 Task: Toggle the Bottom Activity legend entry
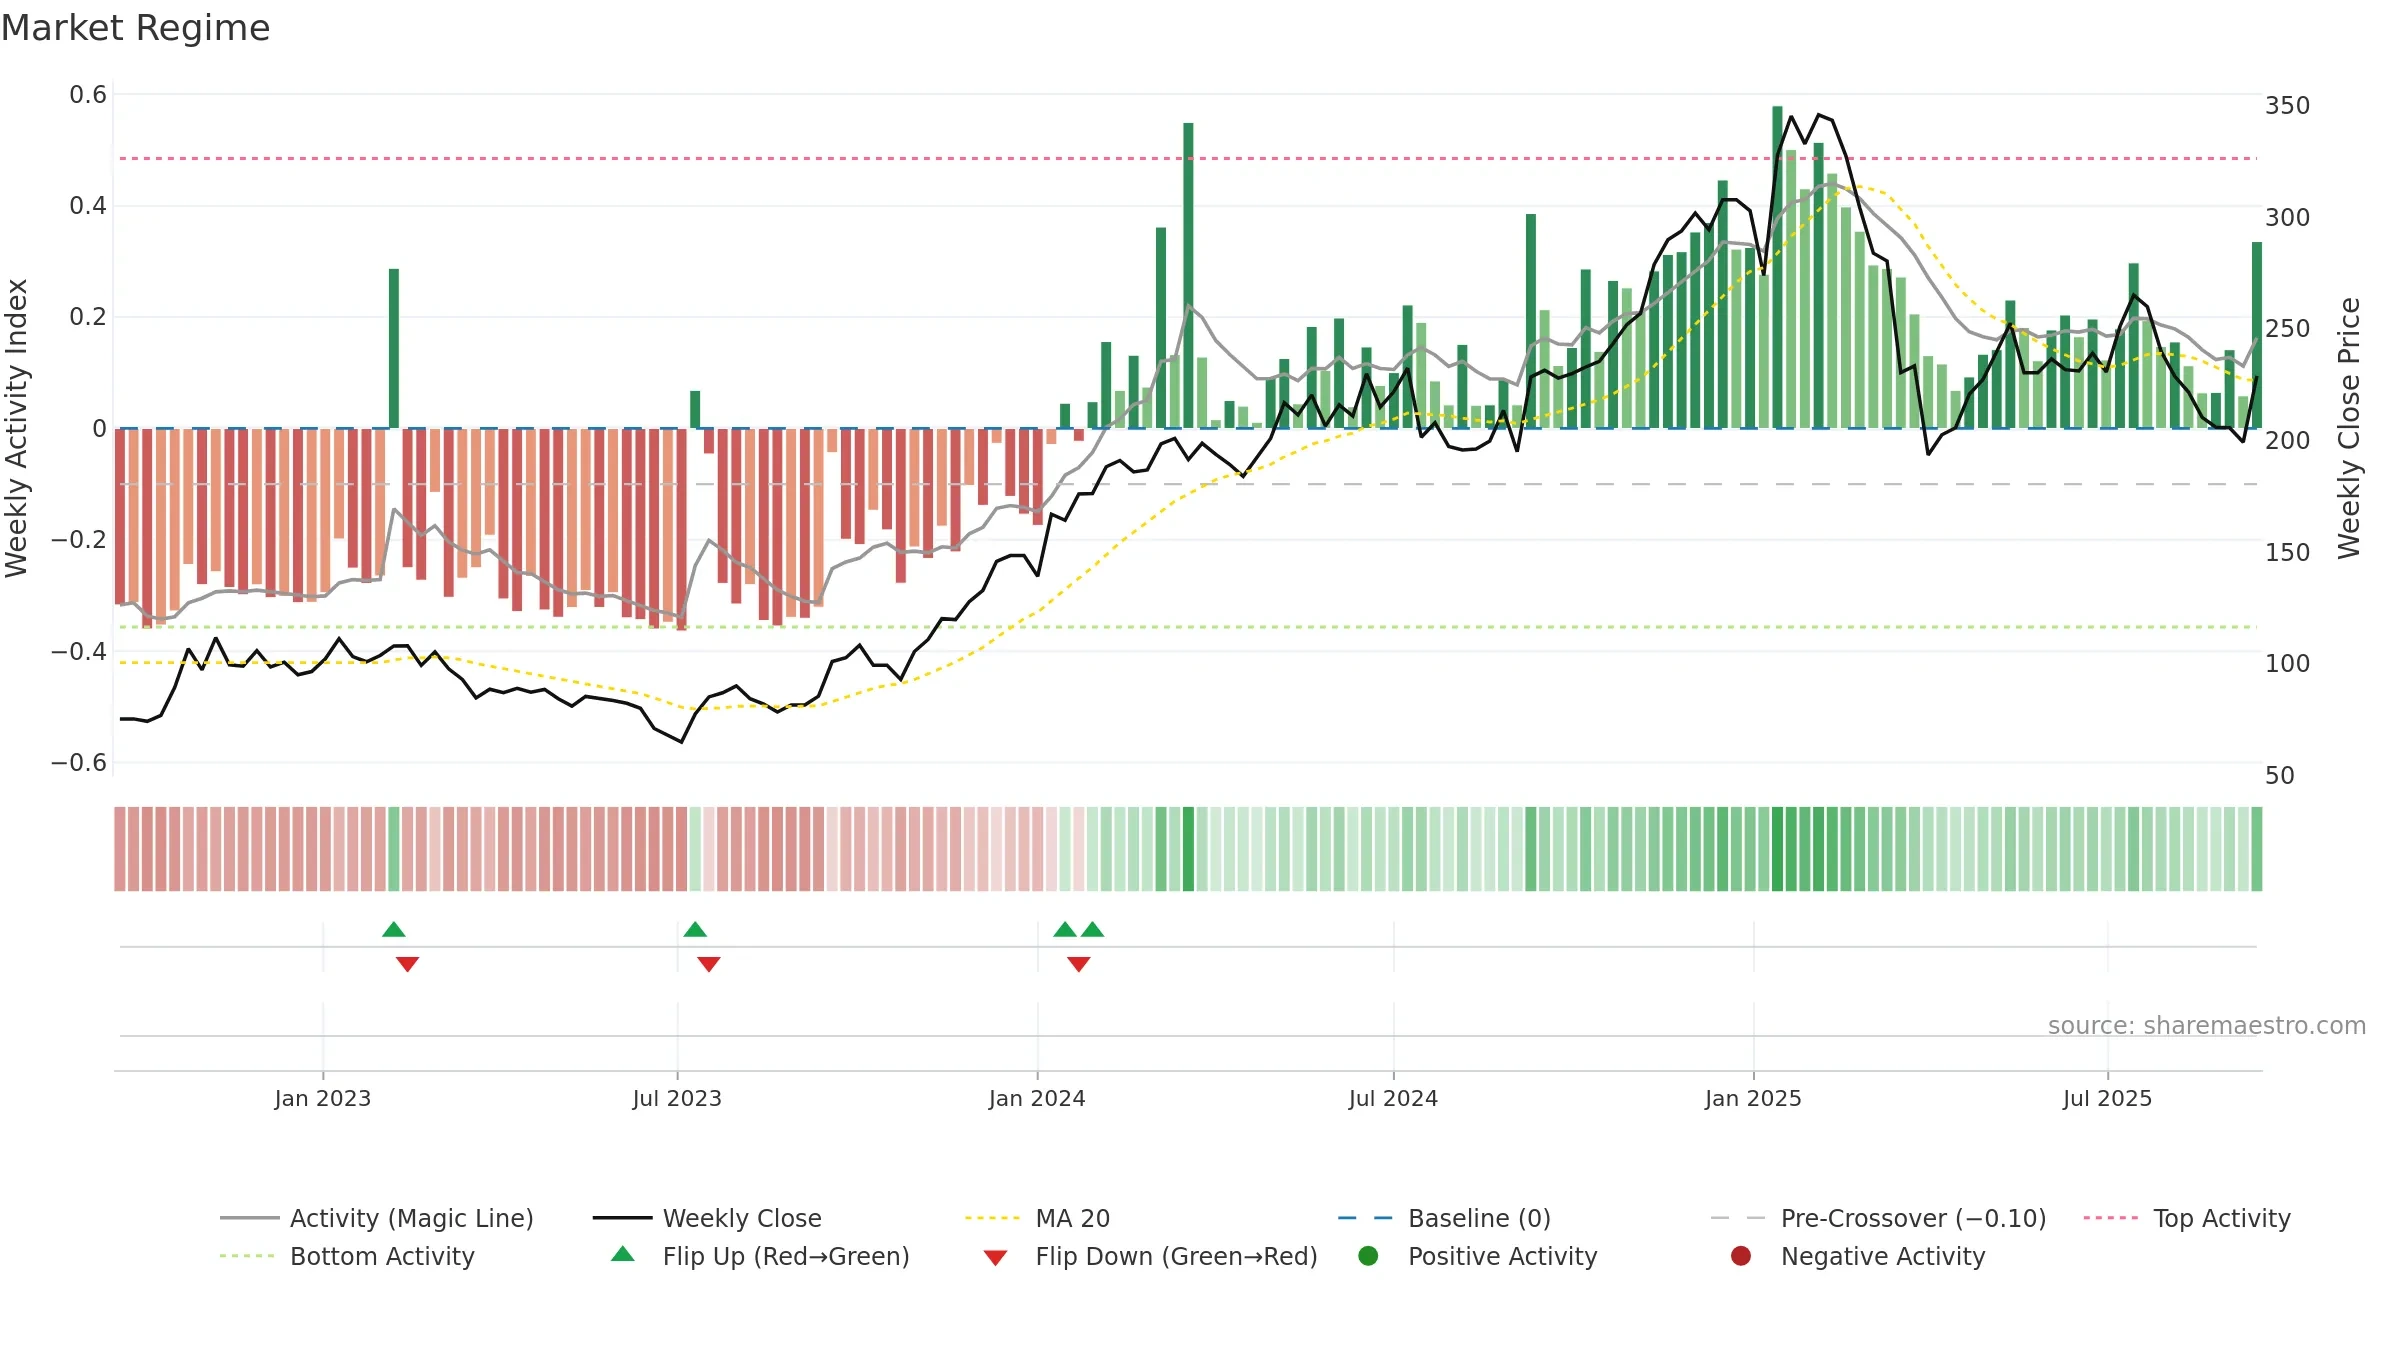(x=347, y=1256)
